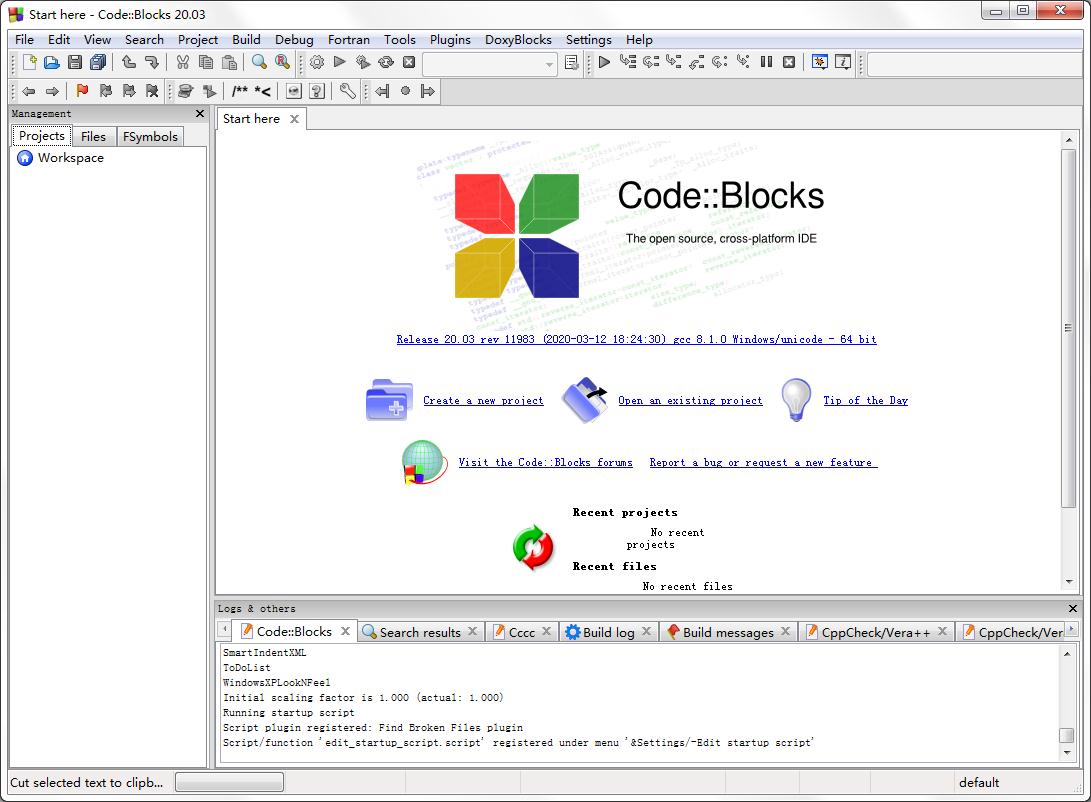Pause the debugger with the pause icon
This screenshot has width=1091, height=802.
click(767, 62)
